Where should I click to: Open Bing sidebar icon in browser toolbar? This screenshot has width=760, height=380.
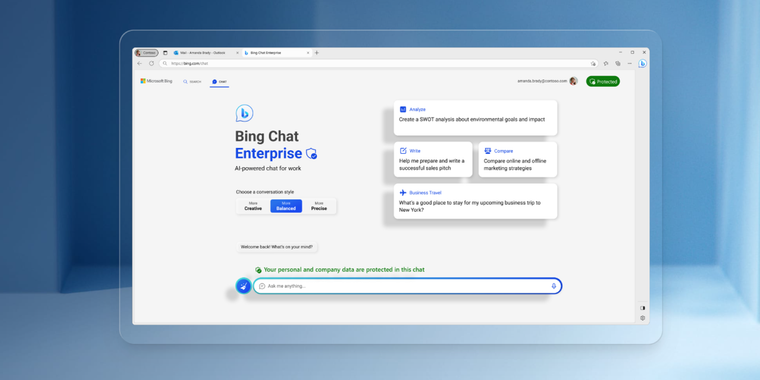[x=642, y=63]
